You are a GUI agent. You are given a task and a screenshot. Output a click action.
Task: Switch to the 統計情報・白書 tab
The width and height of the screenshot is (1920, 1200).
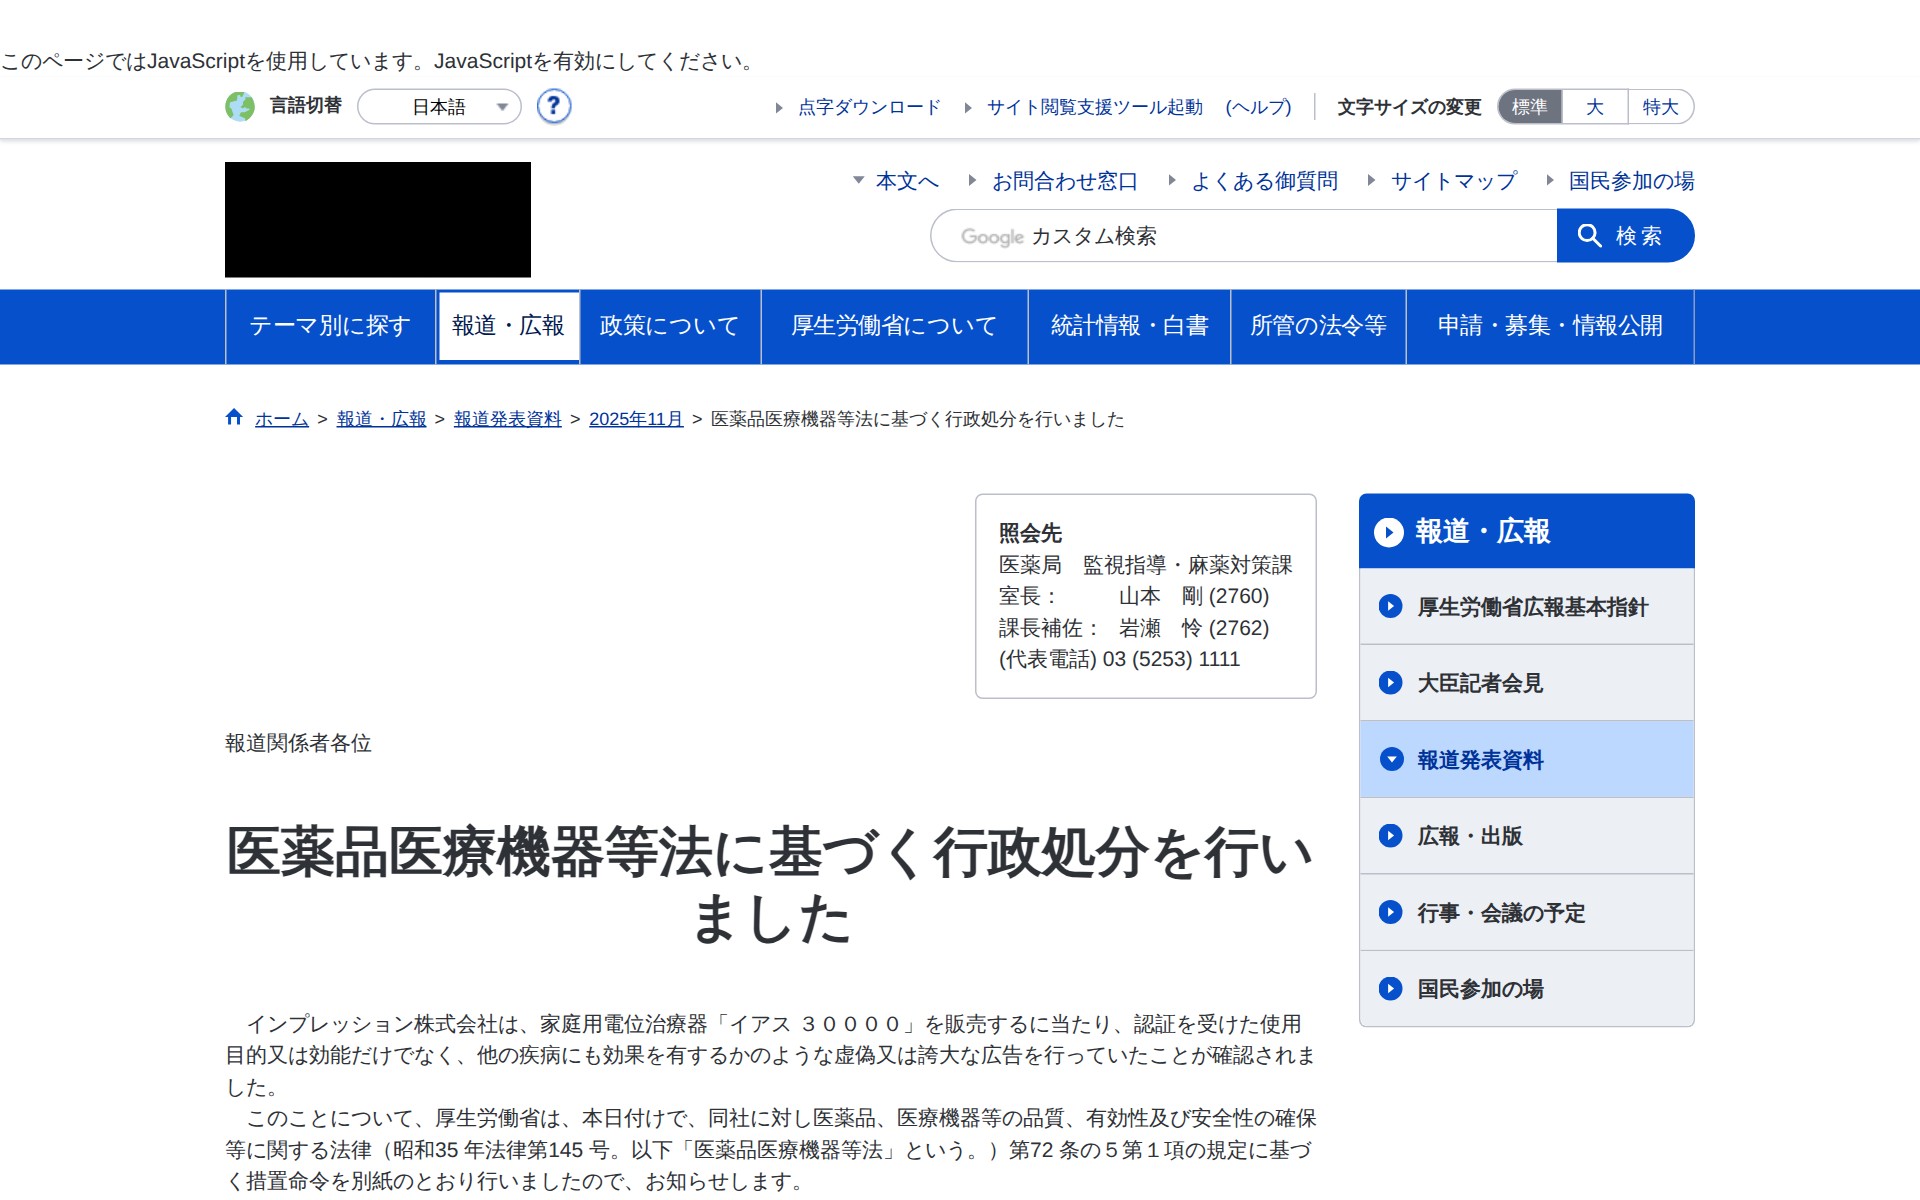click(1129, 326)
